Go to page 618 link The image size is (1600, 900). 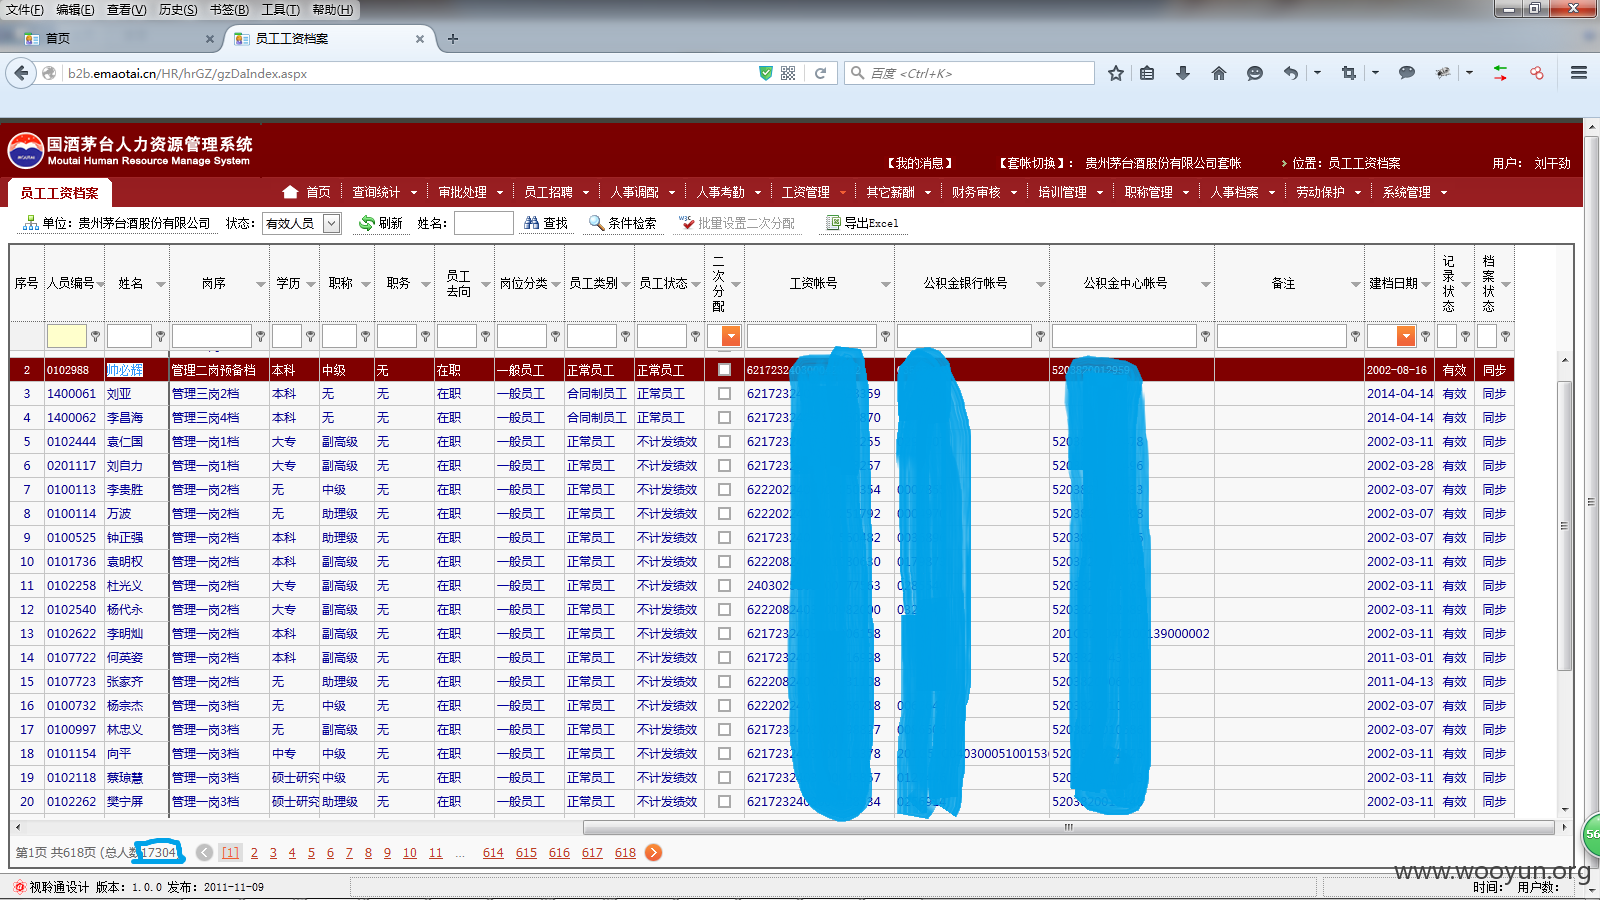coord(625,853)
